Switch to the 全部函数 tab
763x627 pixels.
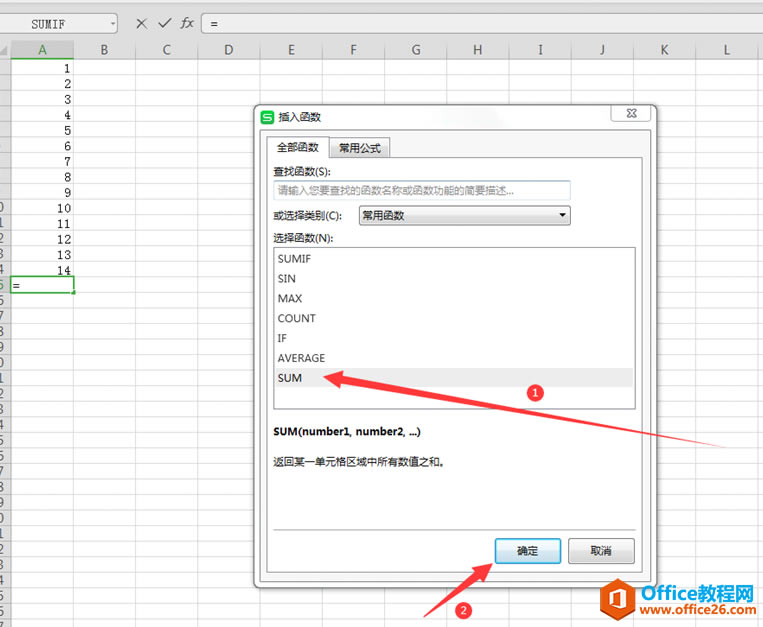point(298,147)
